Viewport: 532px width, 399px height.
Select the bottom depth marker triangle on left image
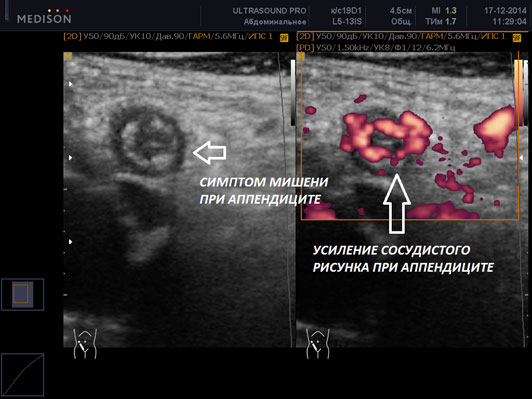click(70, 242)
